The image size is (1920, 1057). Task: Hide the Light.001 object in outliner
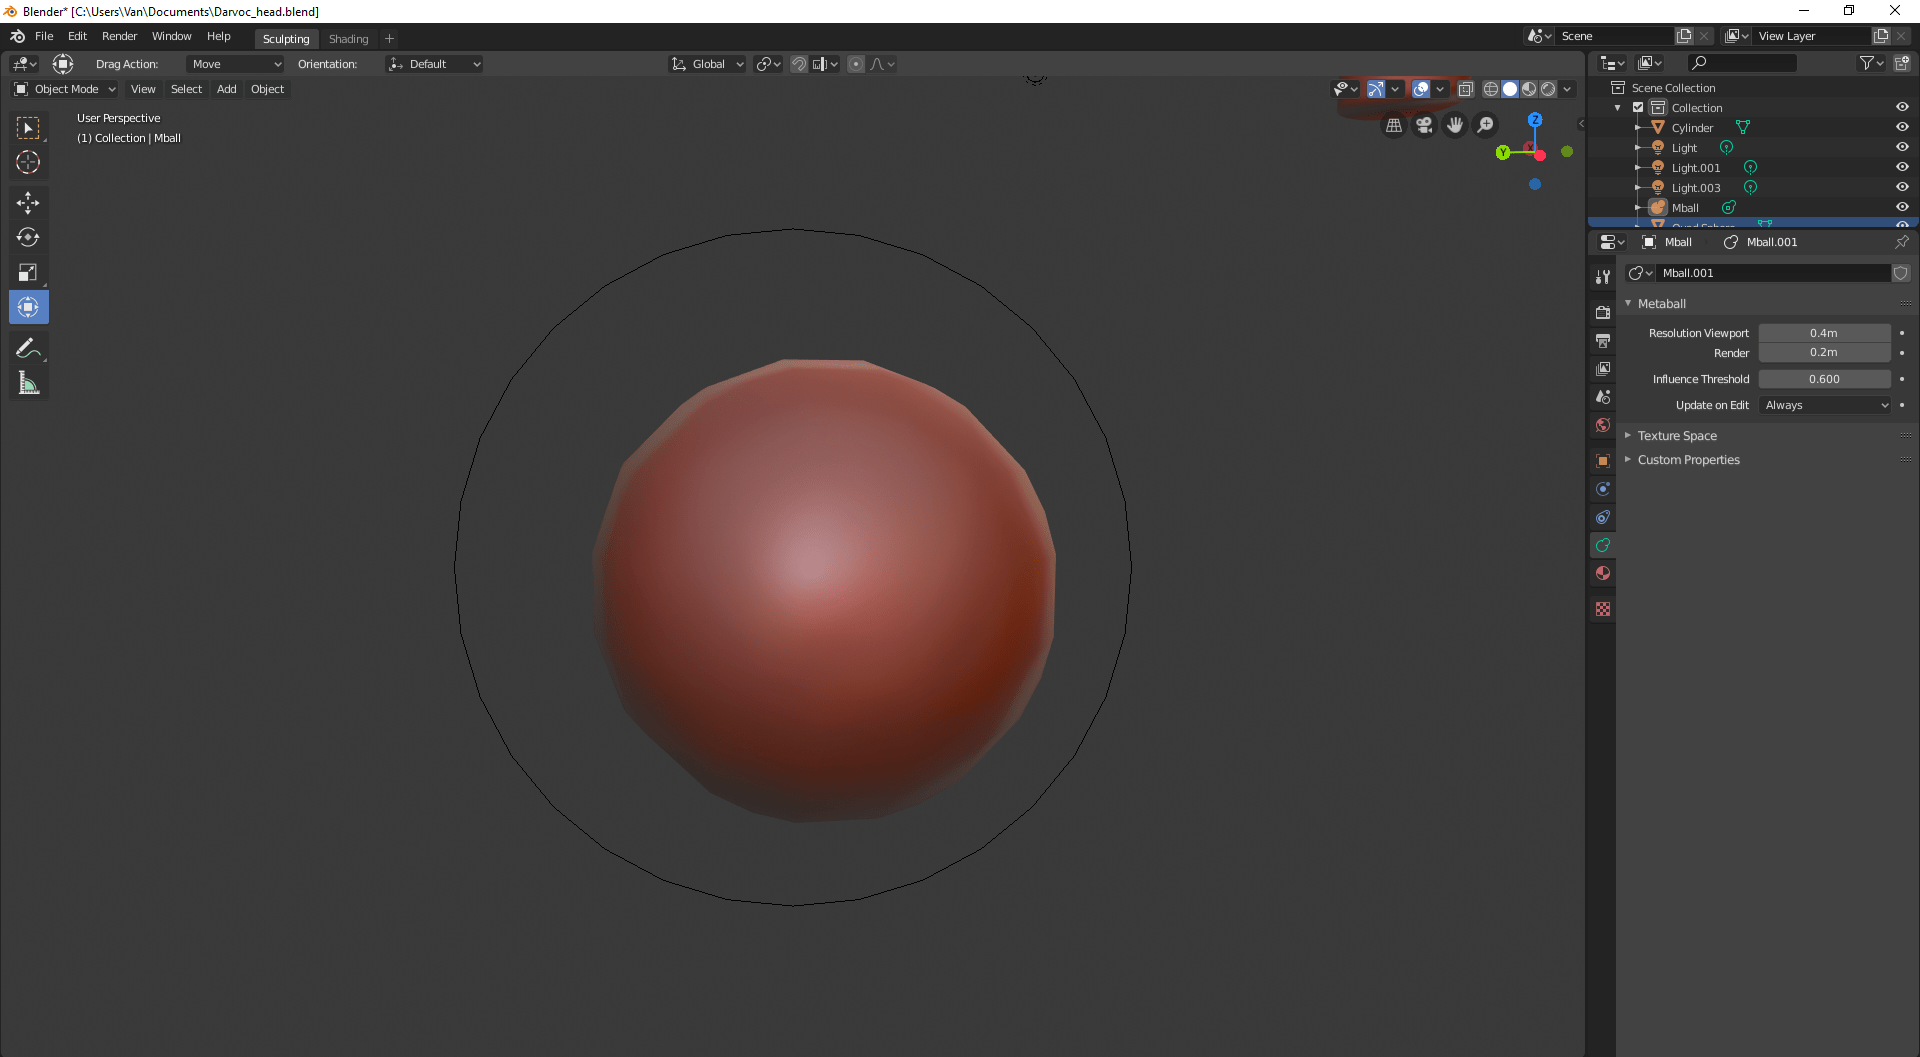tap(1903, 167)
